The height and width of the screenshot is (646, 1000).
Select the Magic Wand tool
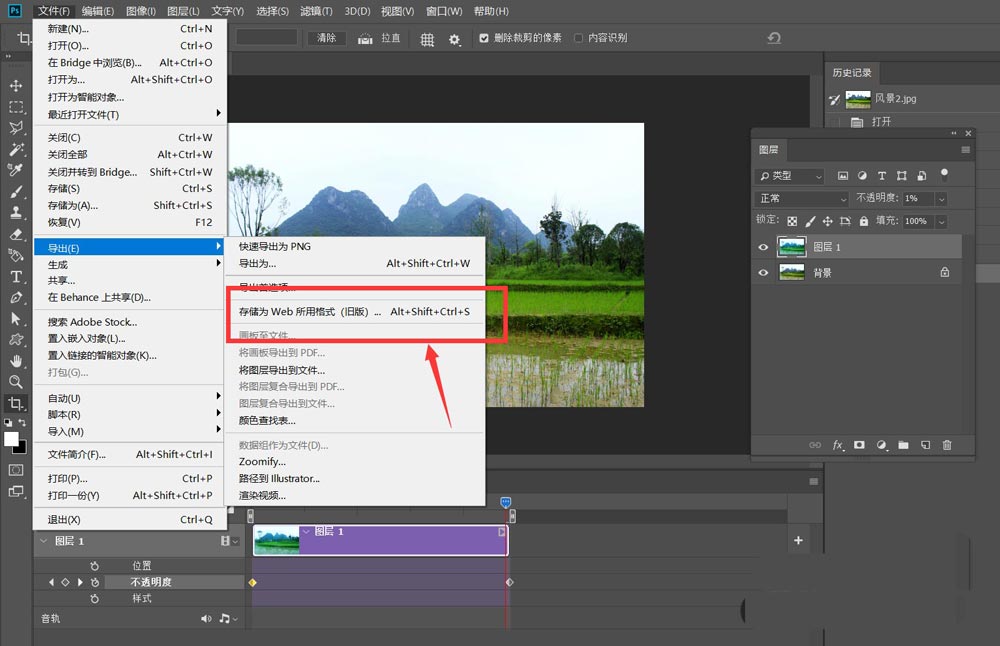(16, 149)
